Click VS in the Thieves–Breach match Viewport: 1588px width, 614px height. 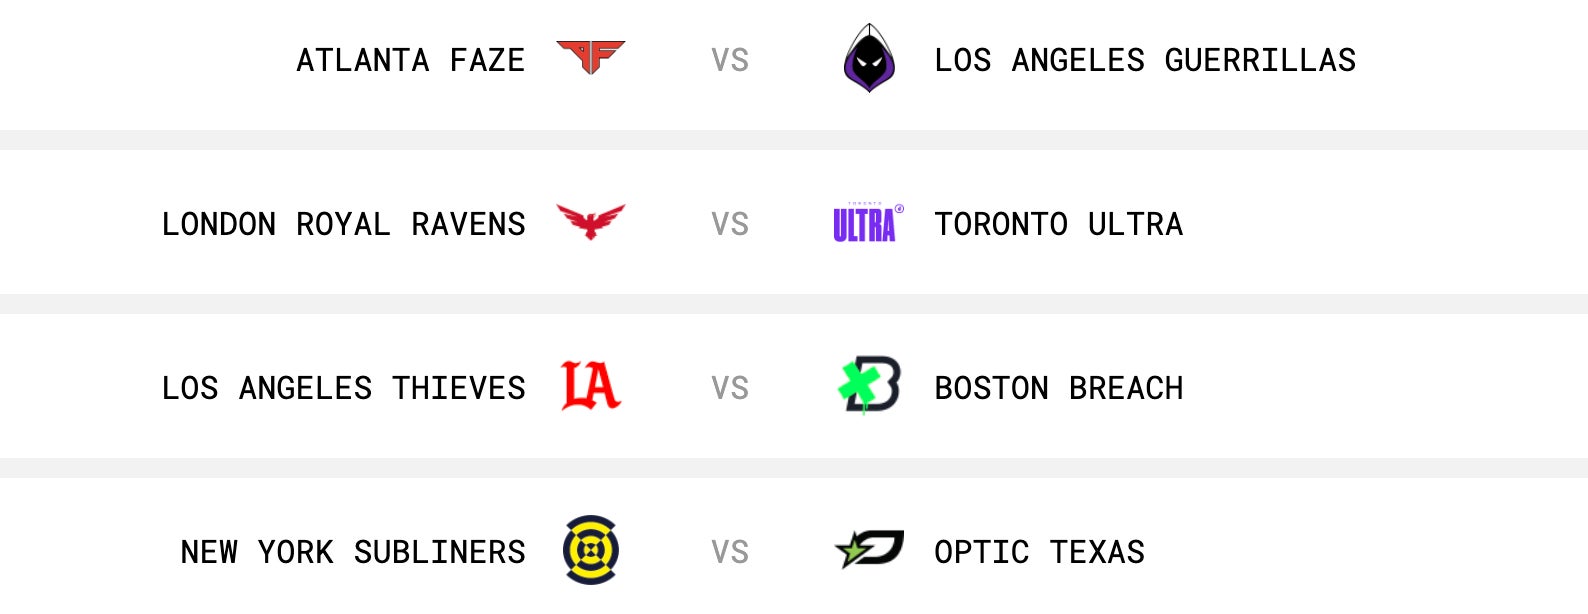click(730, 388)
